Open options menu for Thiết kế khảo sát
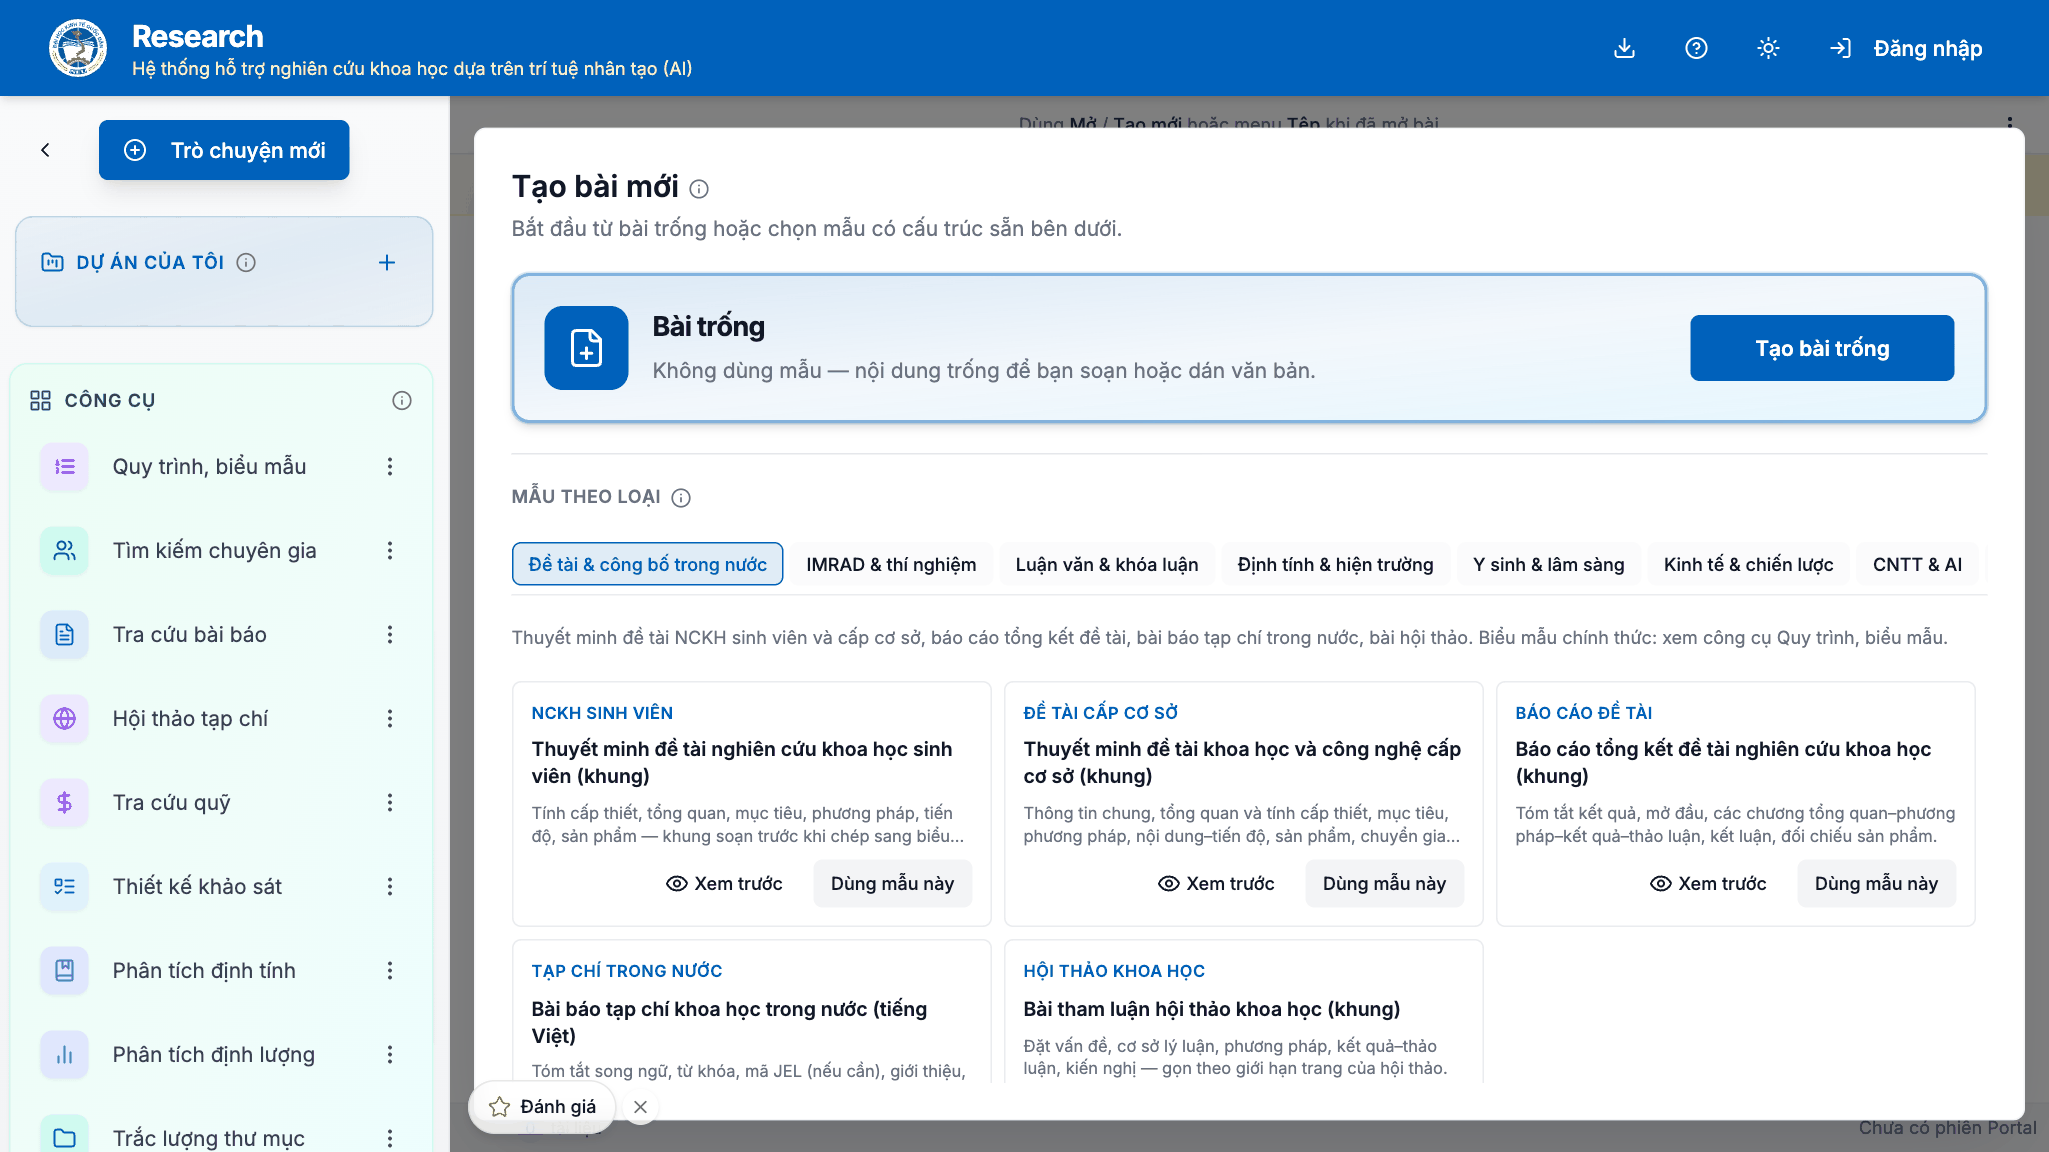The image size is (2049, 1152). tap(390, 886)
